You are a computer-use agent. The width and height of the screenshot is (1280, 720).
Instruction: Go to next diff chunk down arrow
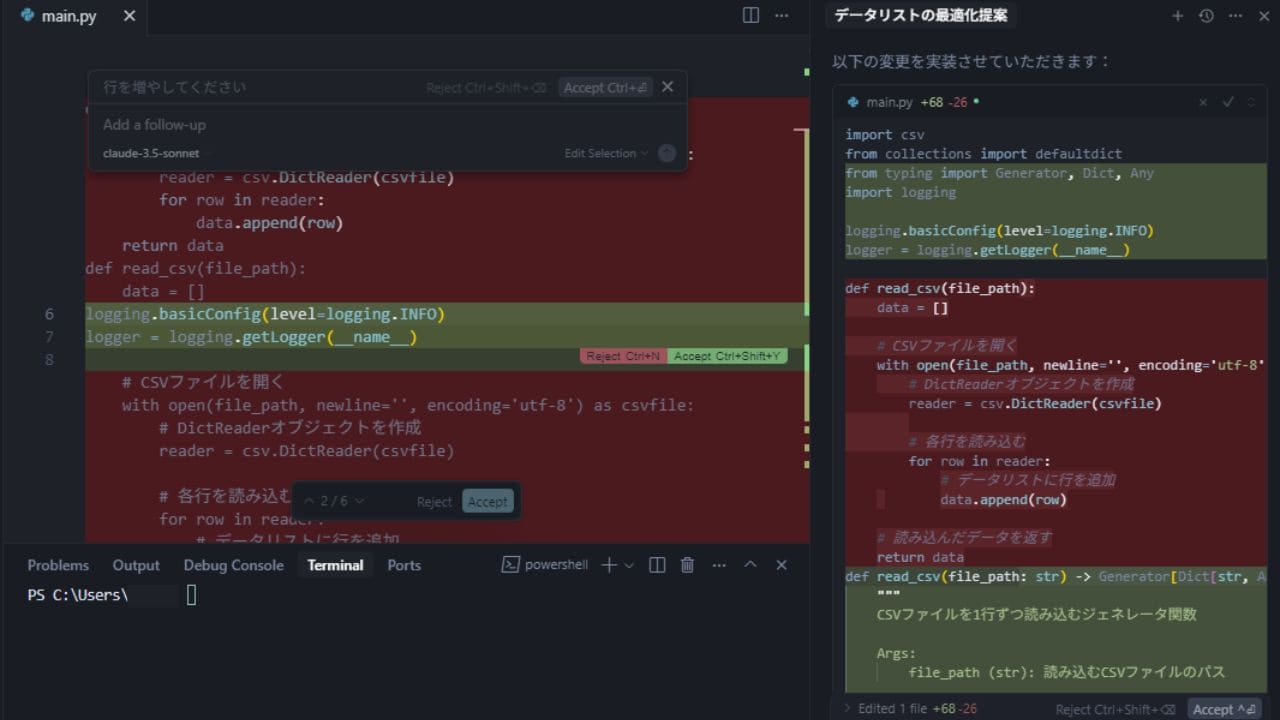pyautogui.click(x=360, y=501)
